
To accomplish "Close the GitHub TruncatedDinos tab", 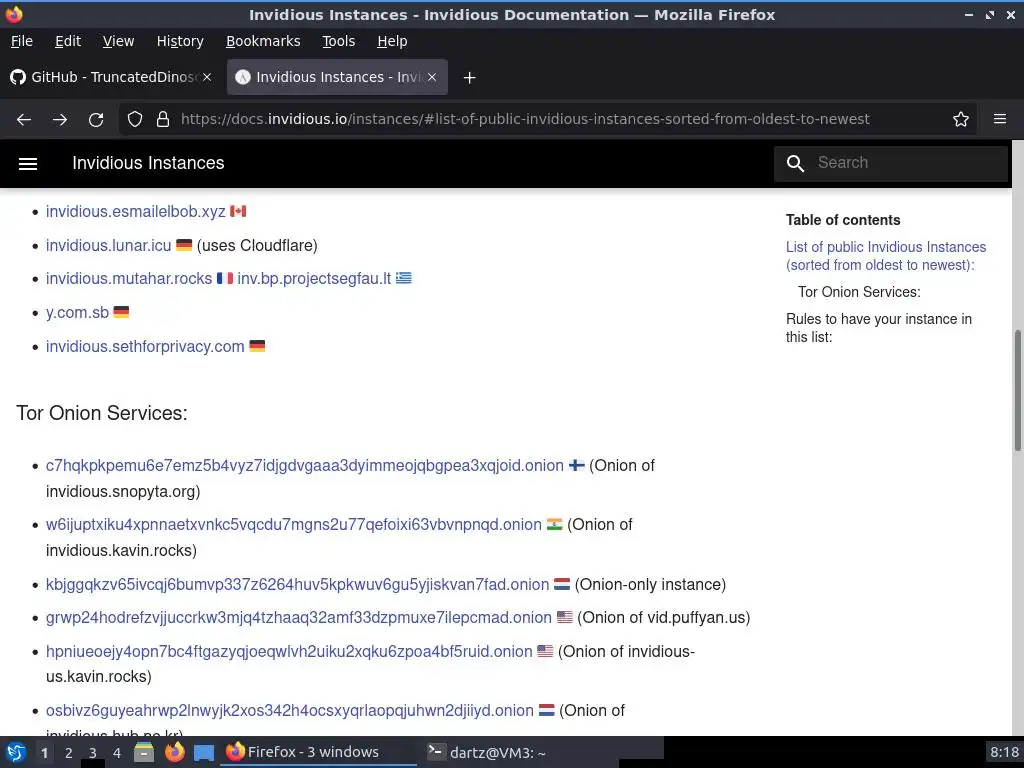I will pos(207,77).
